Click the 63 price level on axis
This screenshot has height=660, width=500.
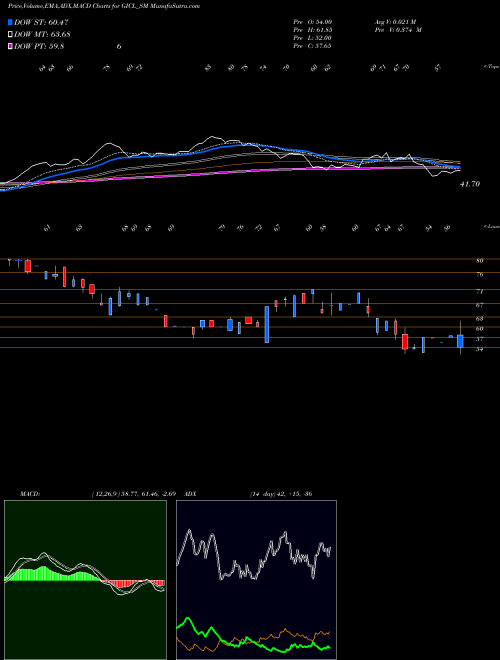click(479, 319)
